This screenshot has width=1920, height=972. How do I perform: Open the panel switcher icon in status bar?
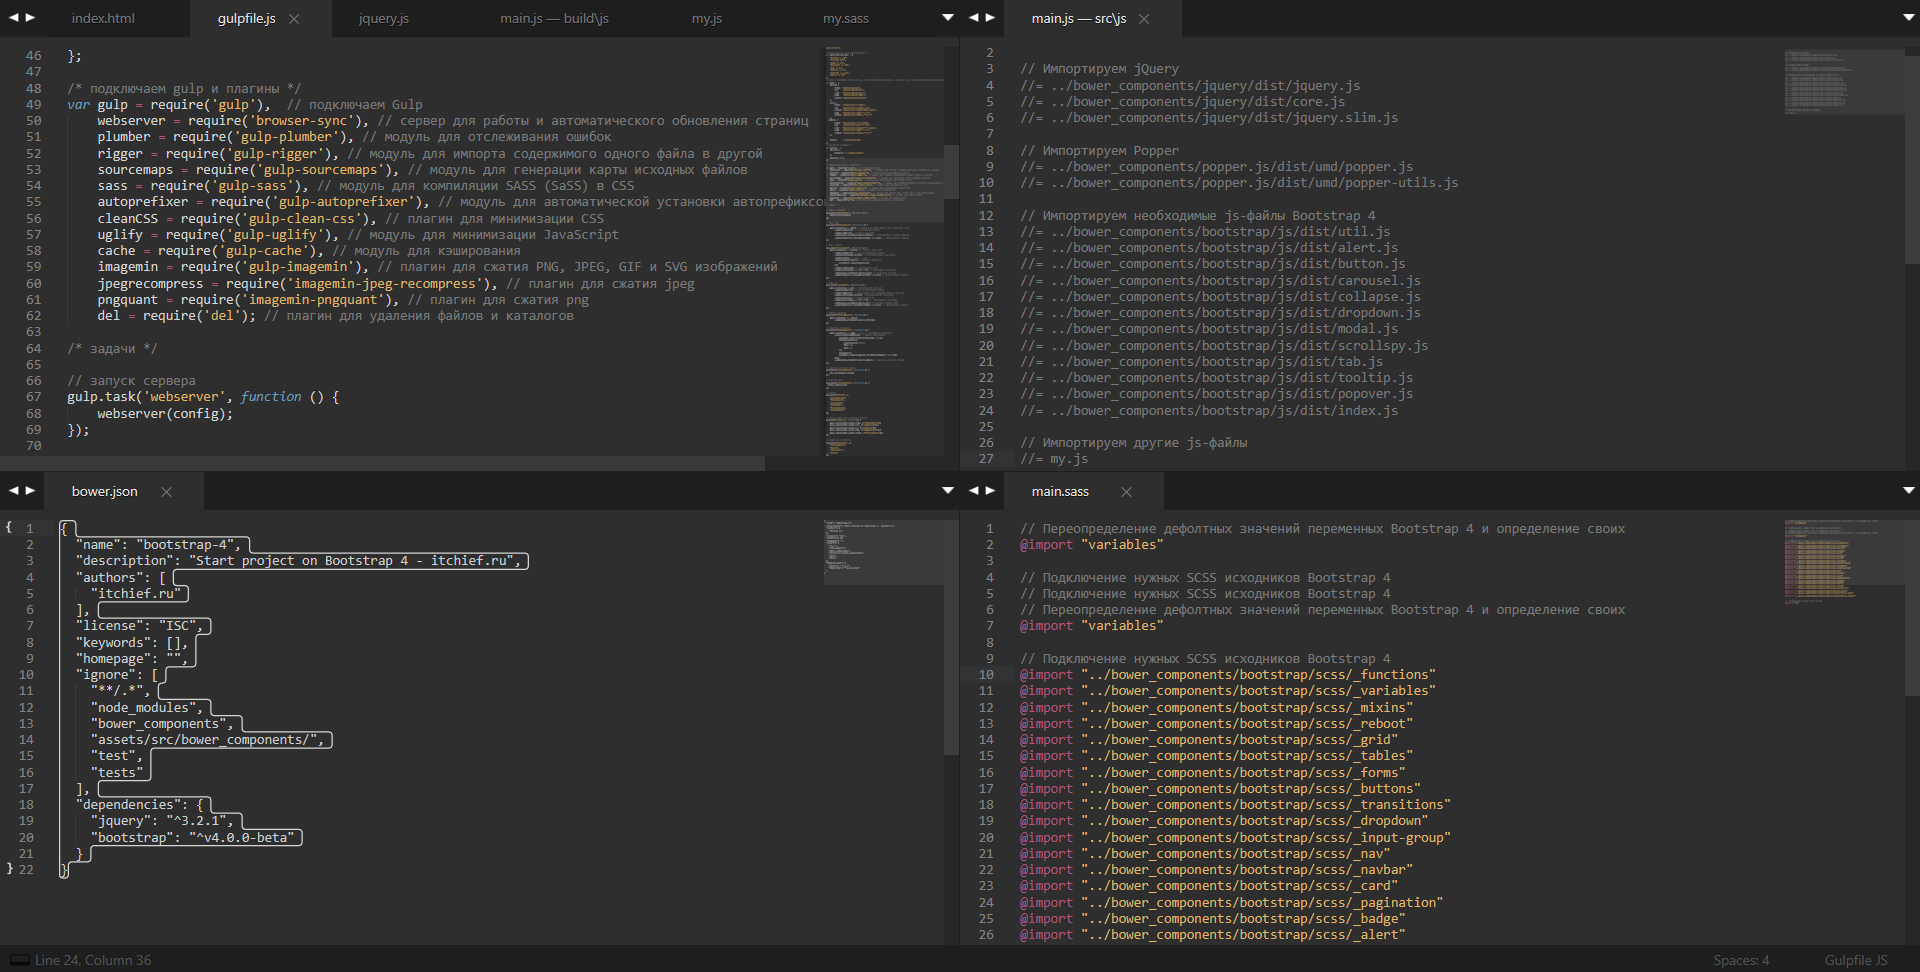19,960
